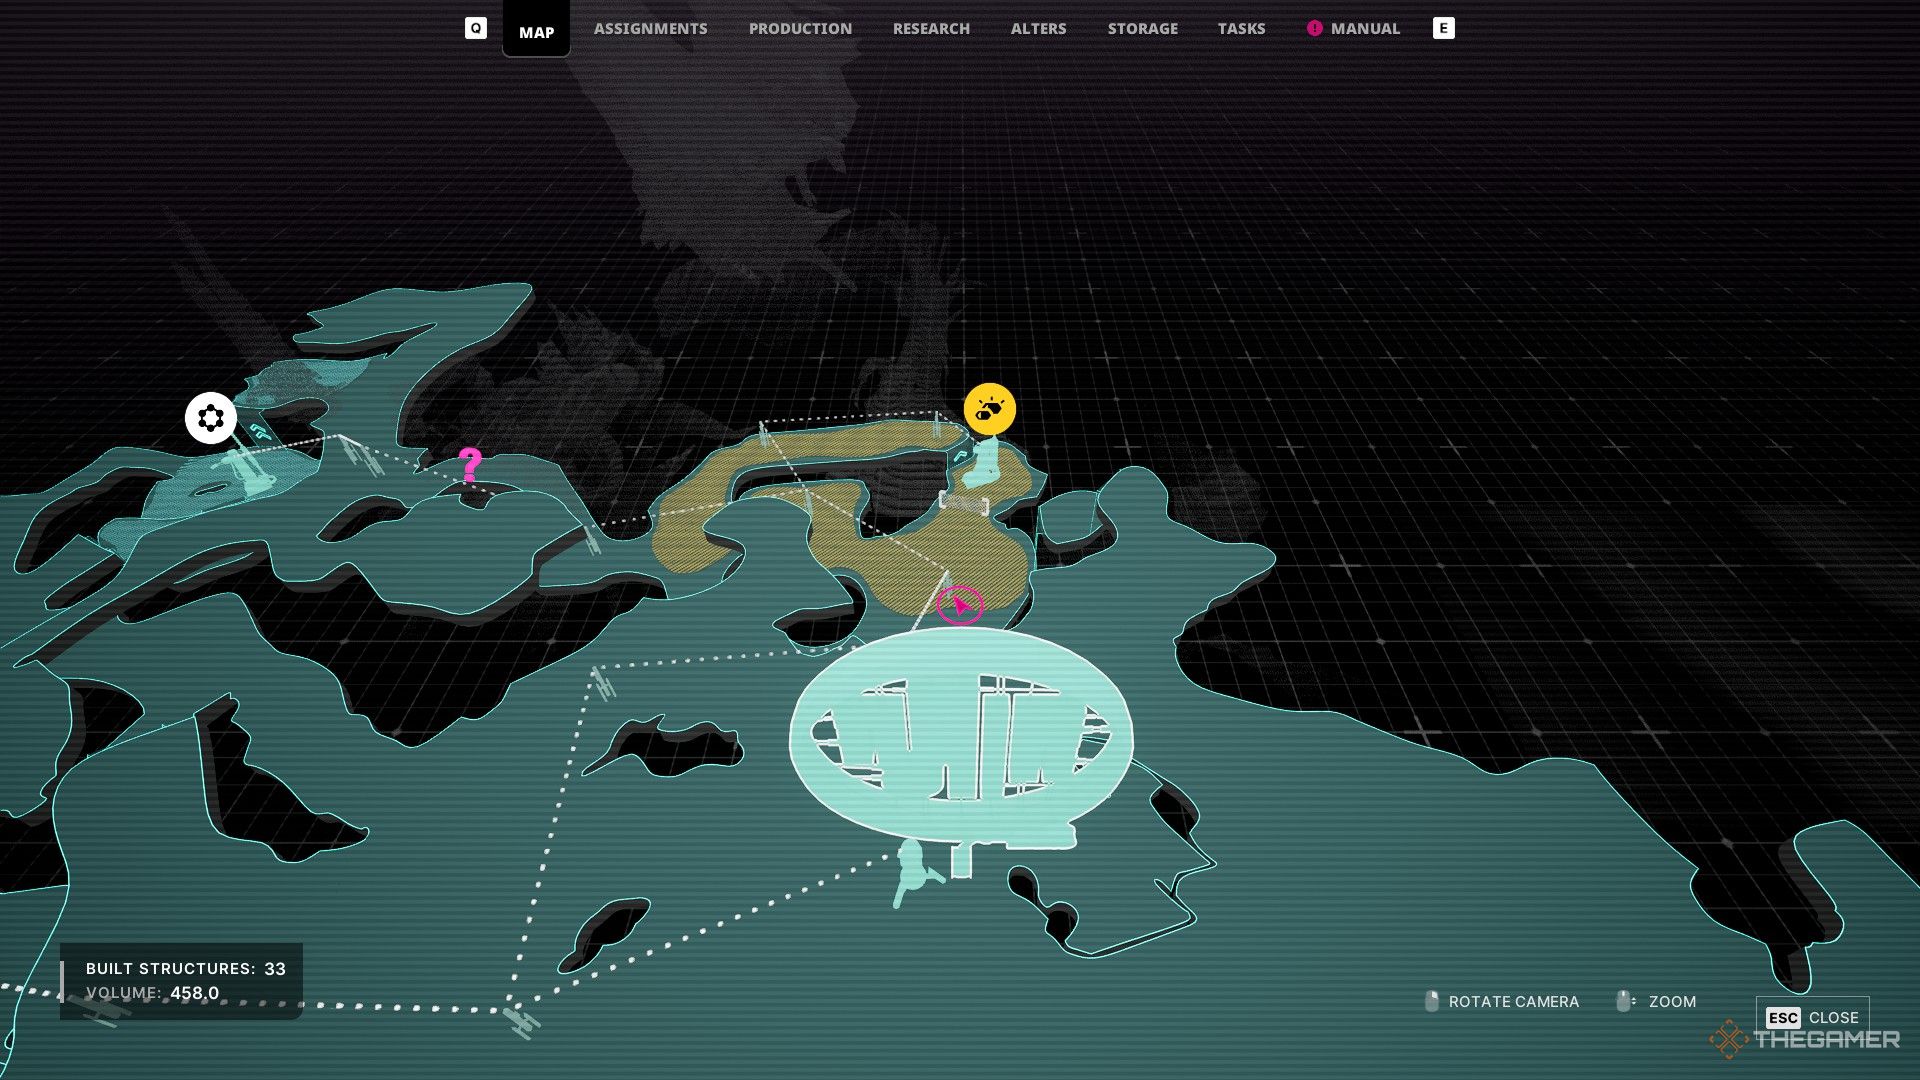Click the Built Structures info panel
Screen dimensions: 1920x1080
click(181, 981)
